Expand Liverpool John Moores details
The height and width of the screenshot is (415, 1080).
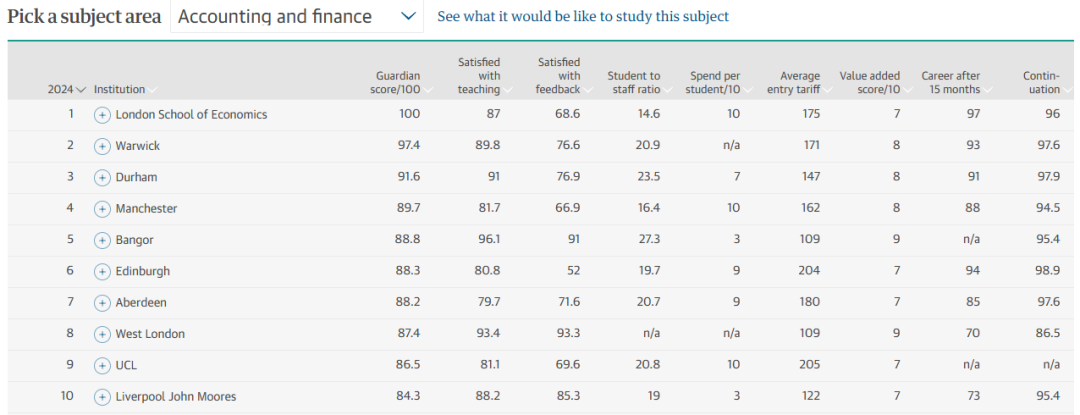(x=102, y=397)
